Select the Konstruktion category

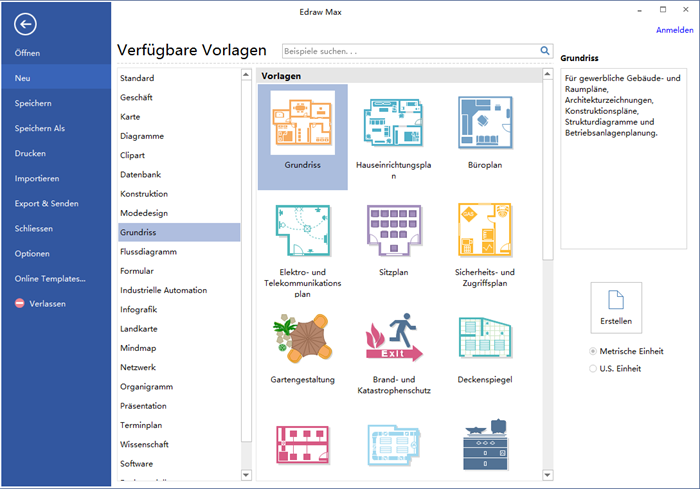pos(179,194)
